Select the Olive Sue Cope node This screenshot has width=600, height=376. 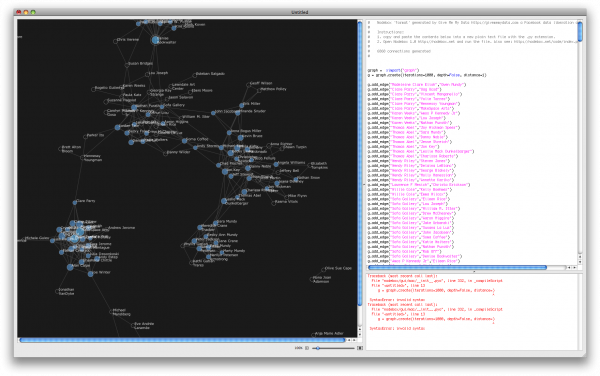pos(323,269)
